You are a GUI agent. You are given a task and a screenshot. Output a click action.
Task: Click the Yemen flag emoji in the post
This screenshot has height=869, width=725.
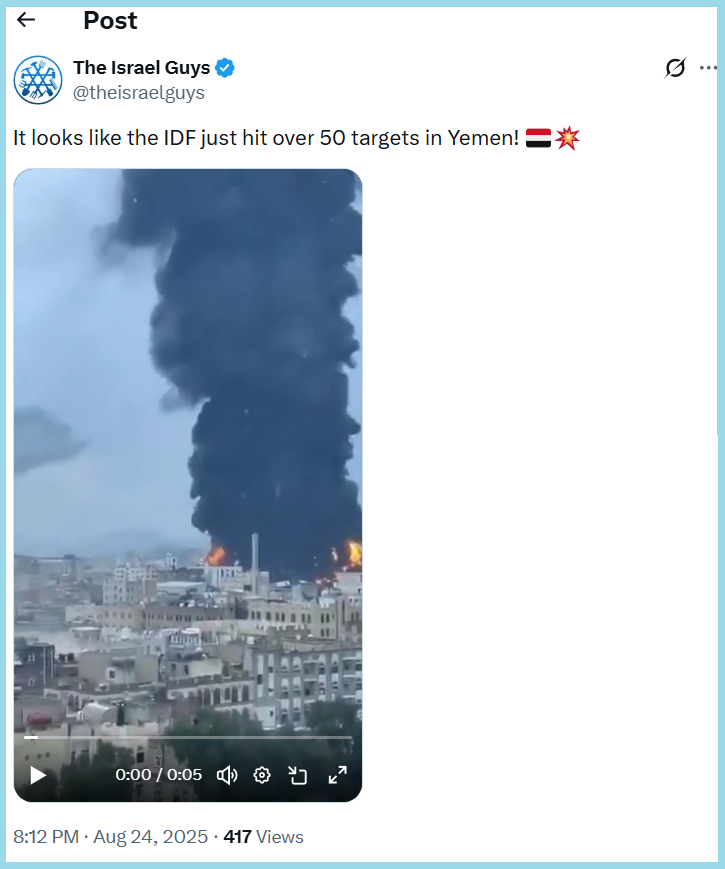(538, 138)
